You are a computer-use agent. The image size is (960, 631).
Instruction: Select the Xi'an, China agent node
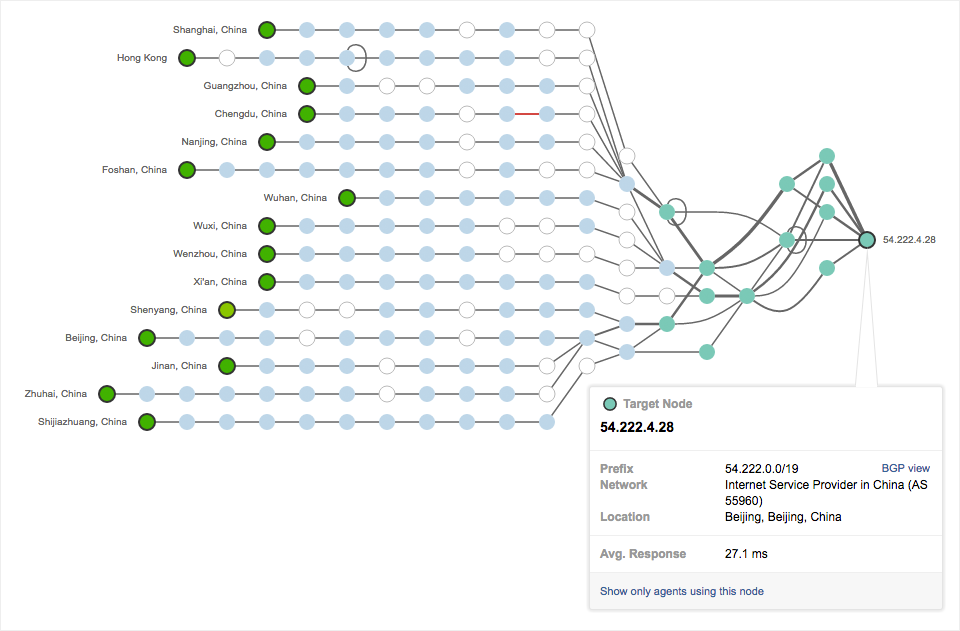pos(267,282)
